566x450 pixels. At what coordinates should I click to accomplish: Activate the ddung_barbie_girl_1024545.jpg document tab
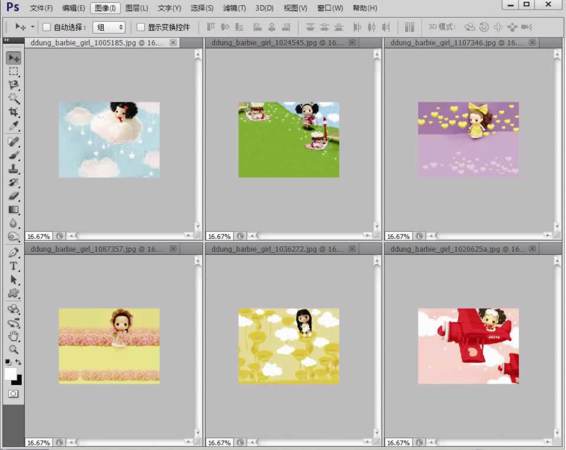click(276, 43)
